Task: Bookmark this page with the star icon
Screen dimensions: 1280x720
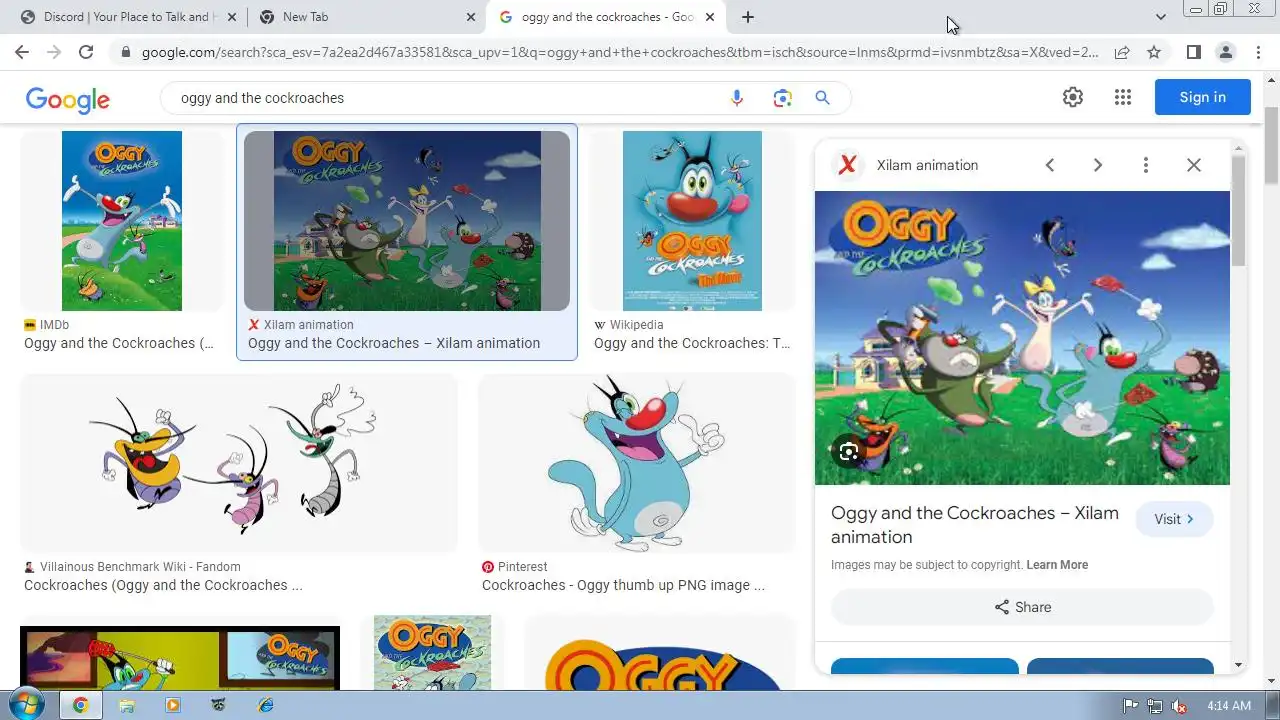Action: (x=1154, y=52)
